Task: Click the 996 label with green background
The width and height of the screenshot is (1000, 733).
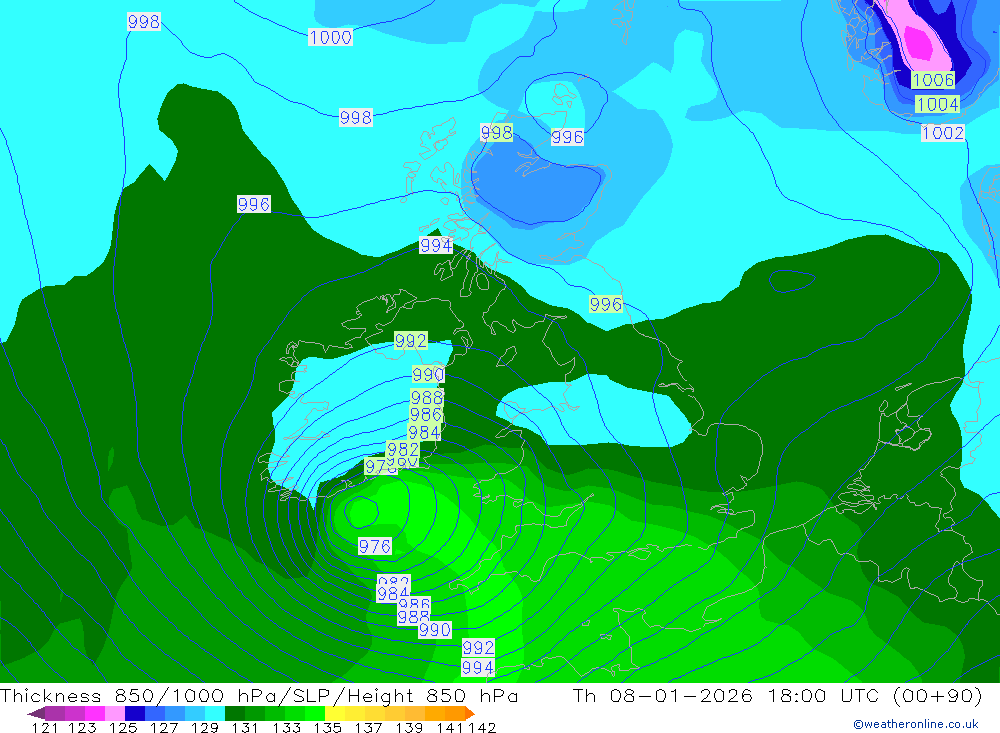Action: click(x=606, y=304)
